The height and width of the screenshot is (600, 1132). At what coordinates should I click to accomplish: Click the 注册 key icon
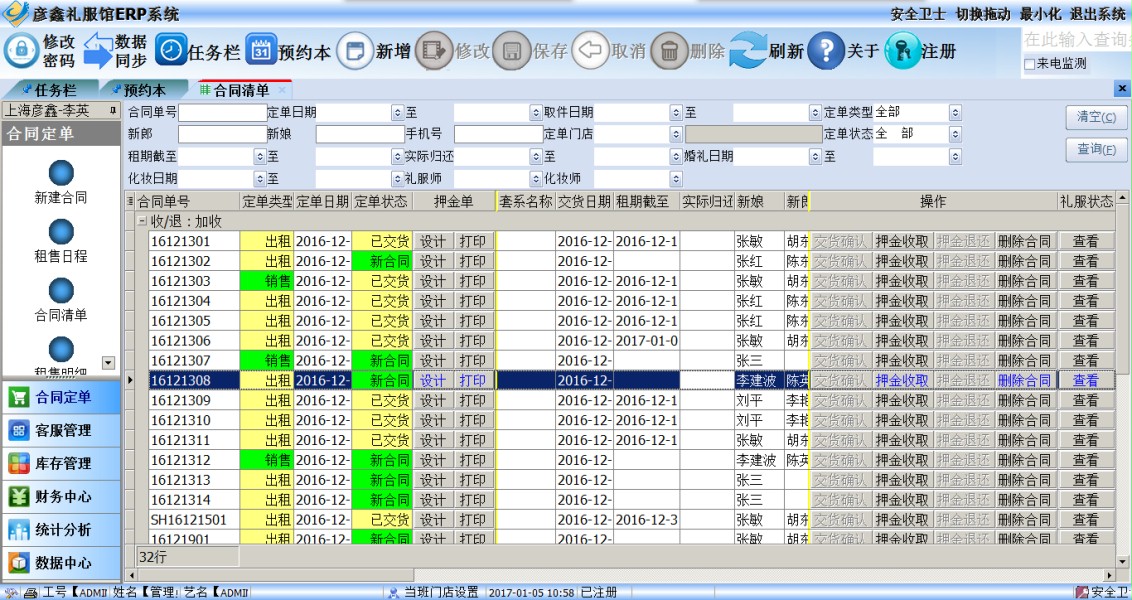coord(902,50)
